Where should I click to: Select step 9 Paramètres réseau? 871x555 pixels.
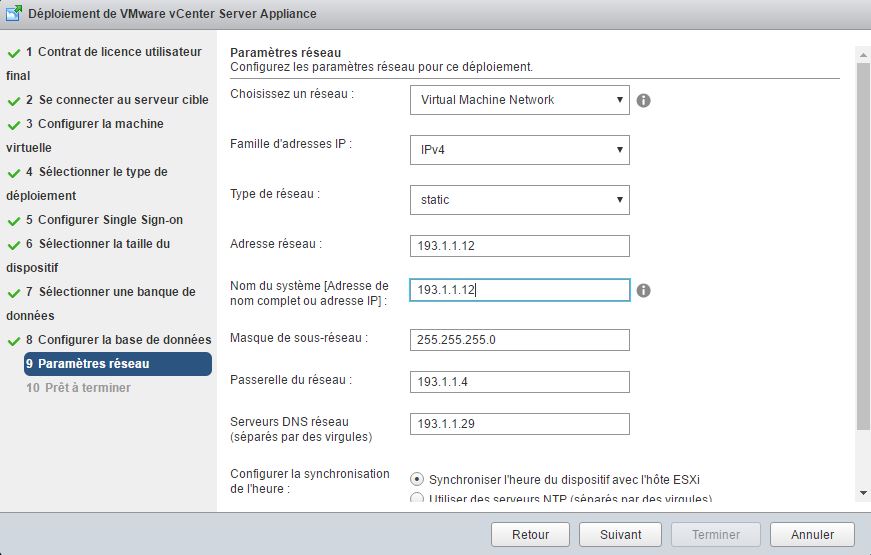118,364
